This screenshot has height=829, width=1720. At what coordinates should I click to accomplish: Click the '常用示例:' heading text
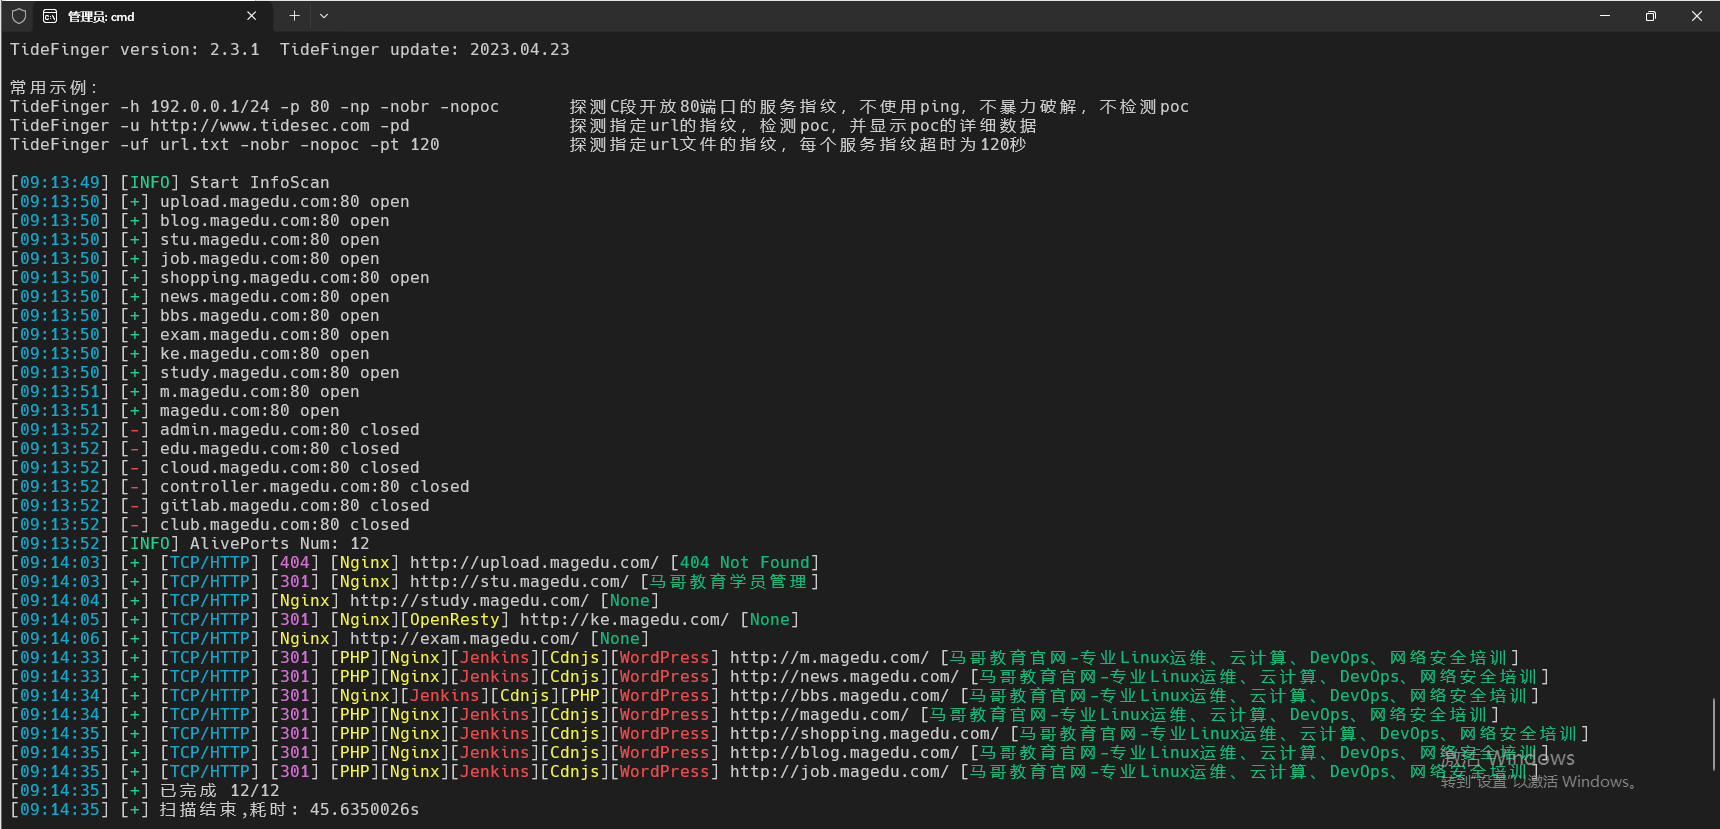[54, 88]
